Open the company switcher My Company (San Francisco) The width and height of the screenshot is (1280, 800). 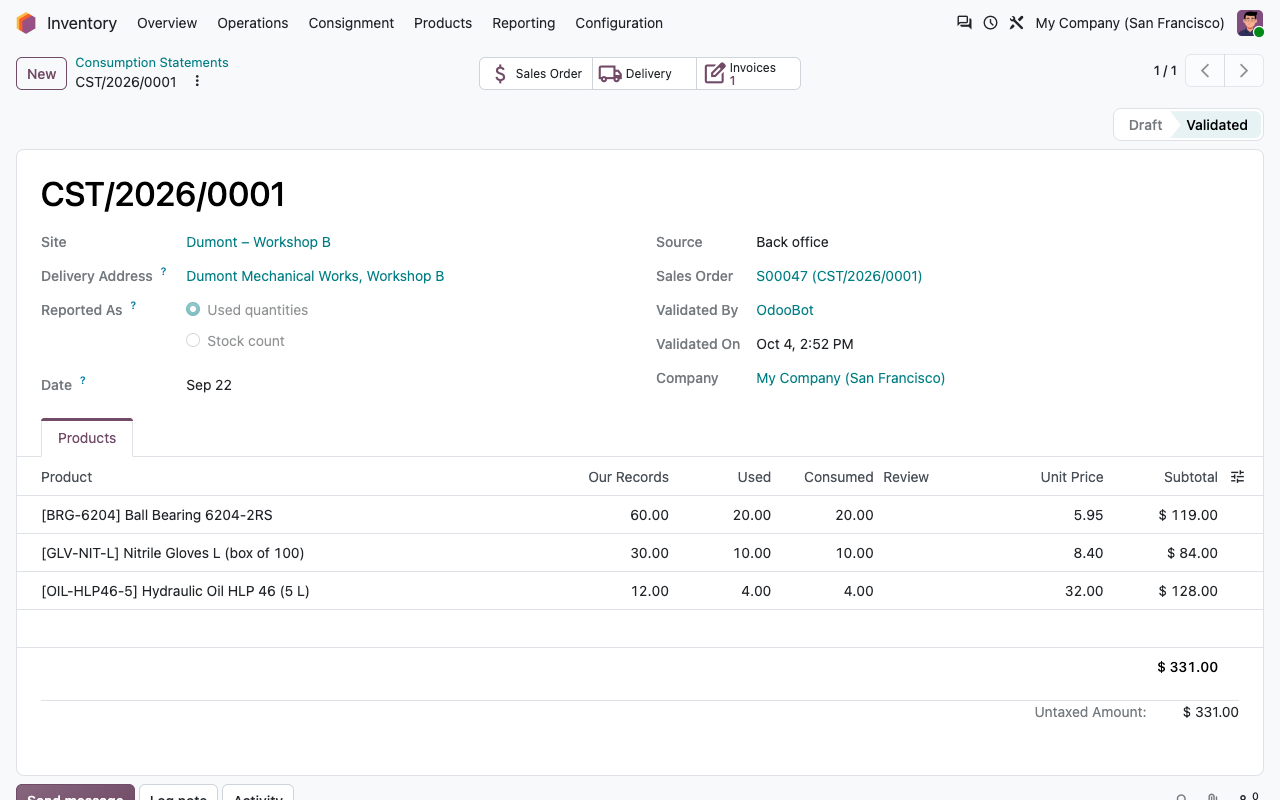(x=1130, y=23)
